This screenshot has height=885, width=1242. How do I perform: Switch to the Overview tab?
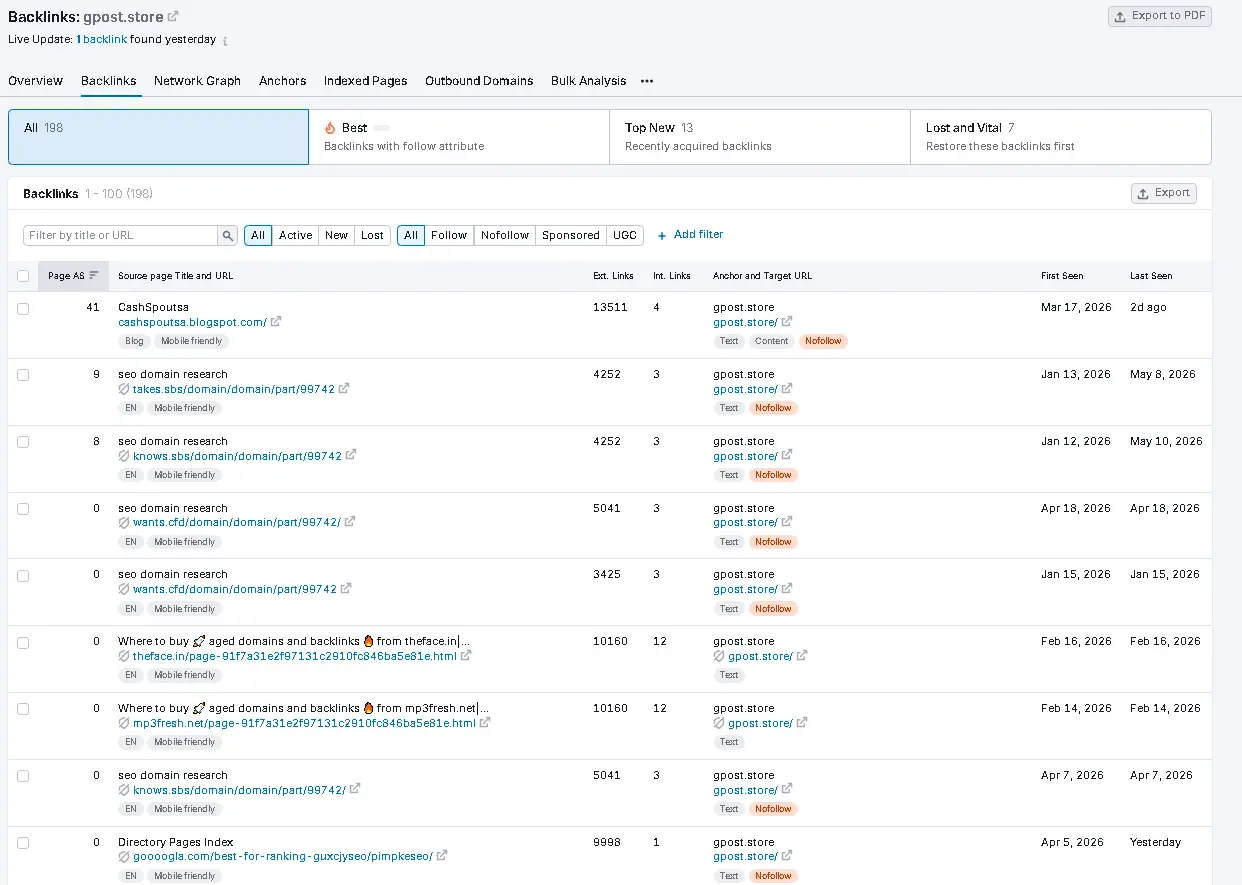(x=35, y=81)
